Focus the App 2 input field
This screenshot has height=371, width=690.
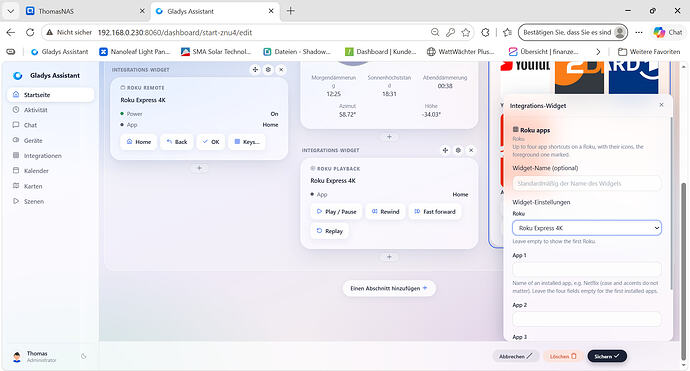coord(587,319)
